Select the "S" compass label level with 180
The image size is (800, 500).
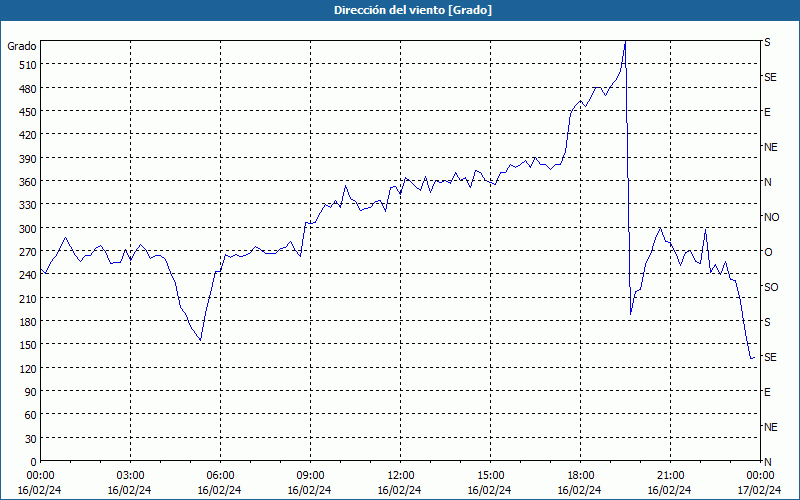tap(767, 322)
